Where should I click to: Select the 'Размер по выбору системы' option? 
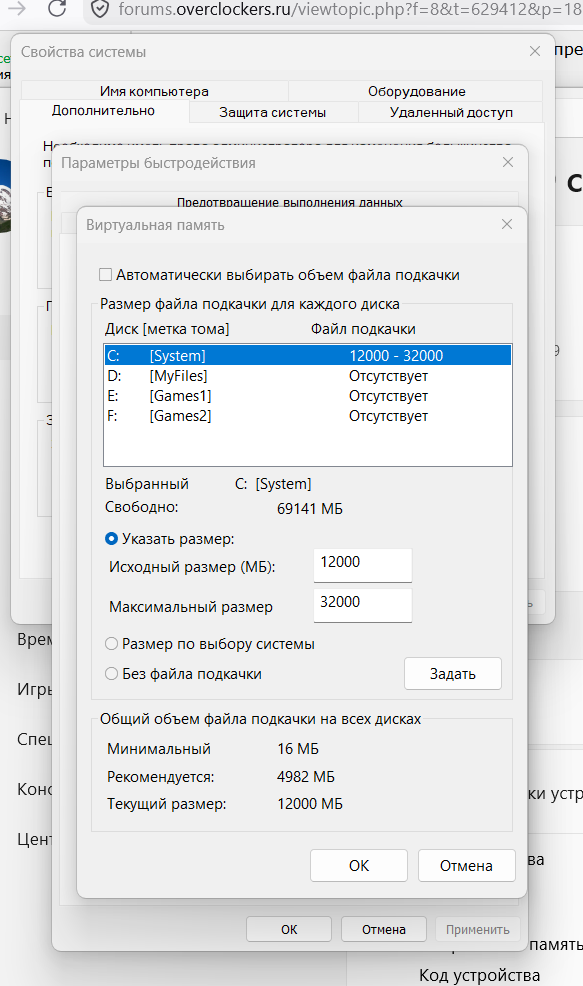coord(111,644)
